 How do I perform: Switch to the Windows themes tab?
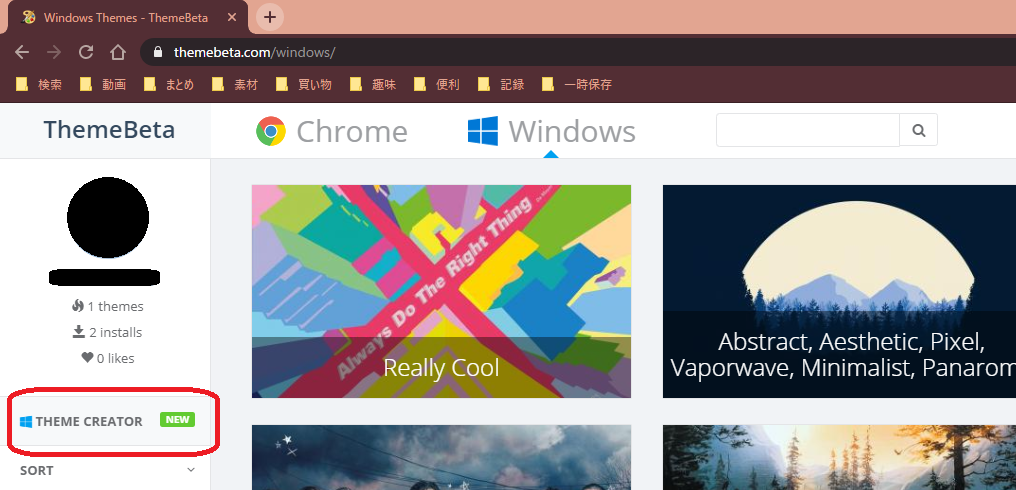[551, 131]
